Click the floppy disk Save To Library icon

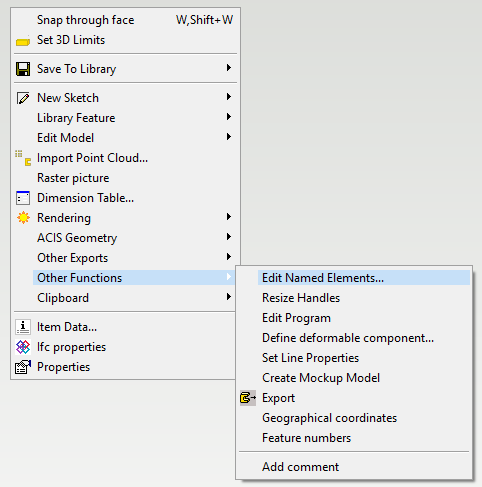pos(23,69)
